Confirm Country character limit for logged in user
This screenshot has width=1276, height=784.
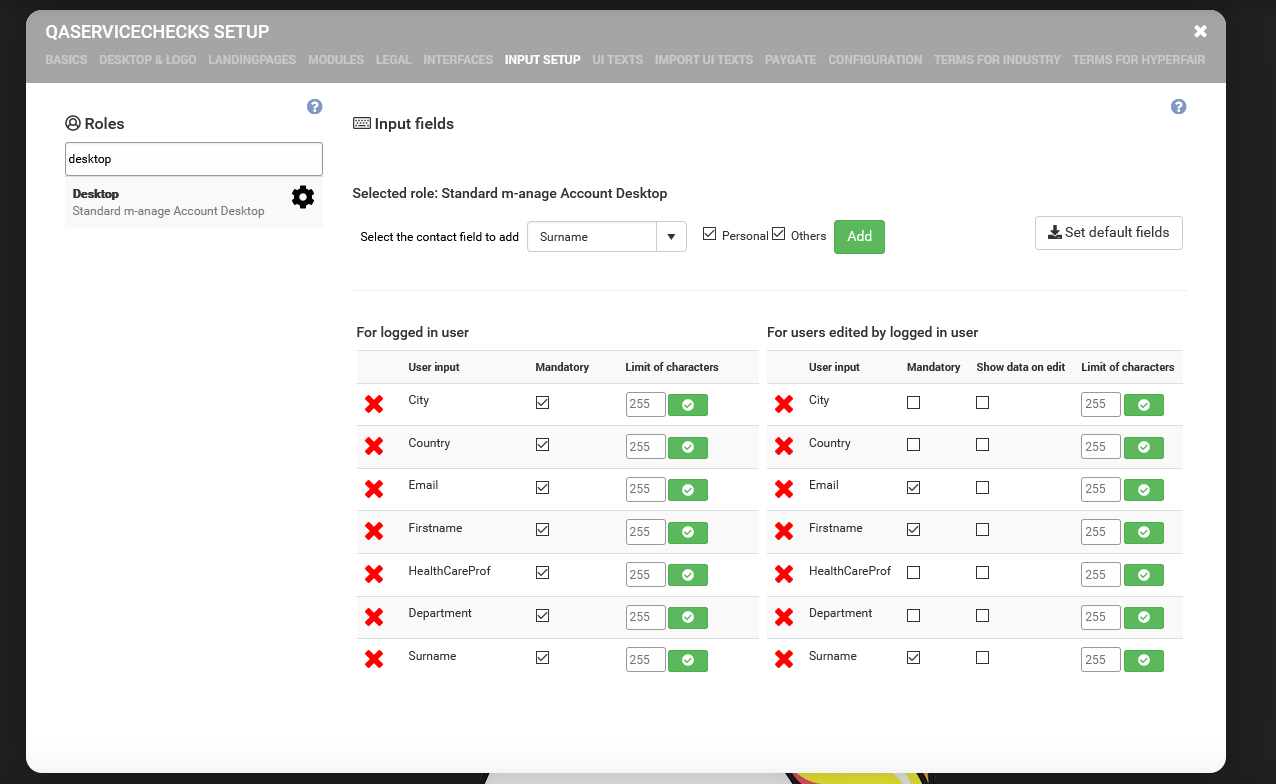point(688,447)
